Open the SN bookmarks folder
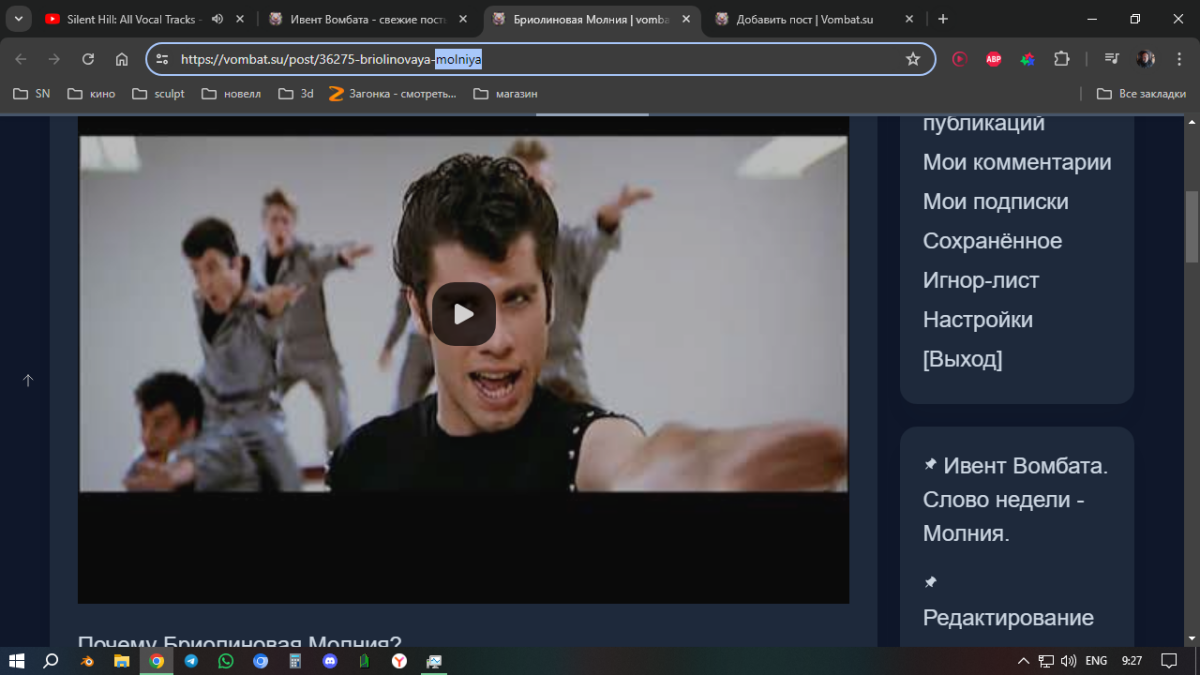Screen dimensions: 1200x675 pos(31,94)
